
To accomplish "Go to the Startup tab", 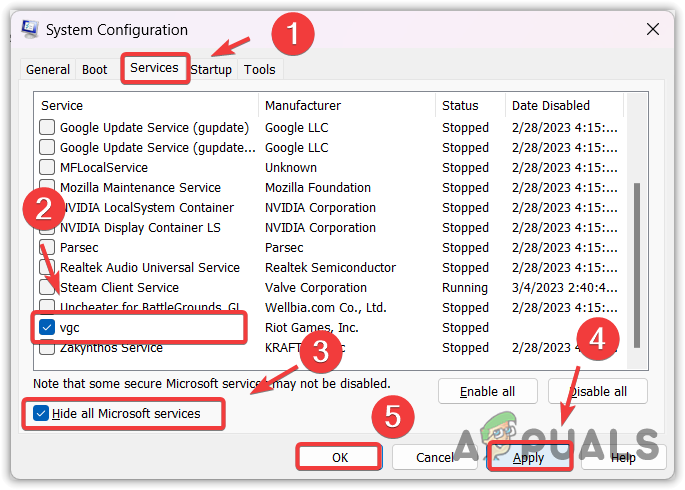I will point(211,69).
